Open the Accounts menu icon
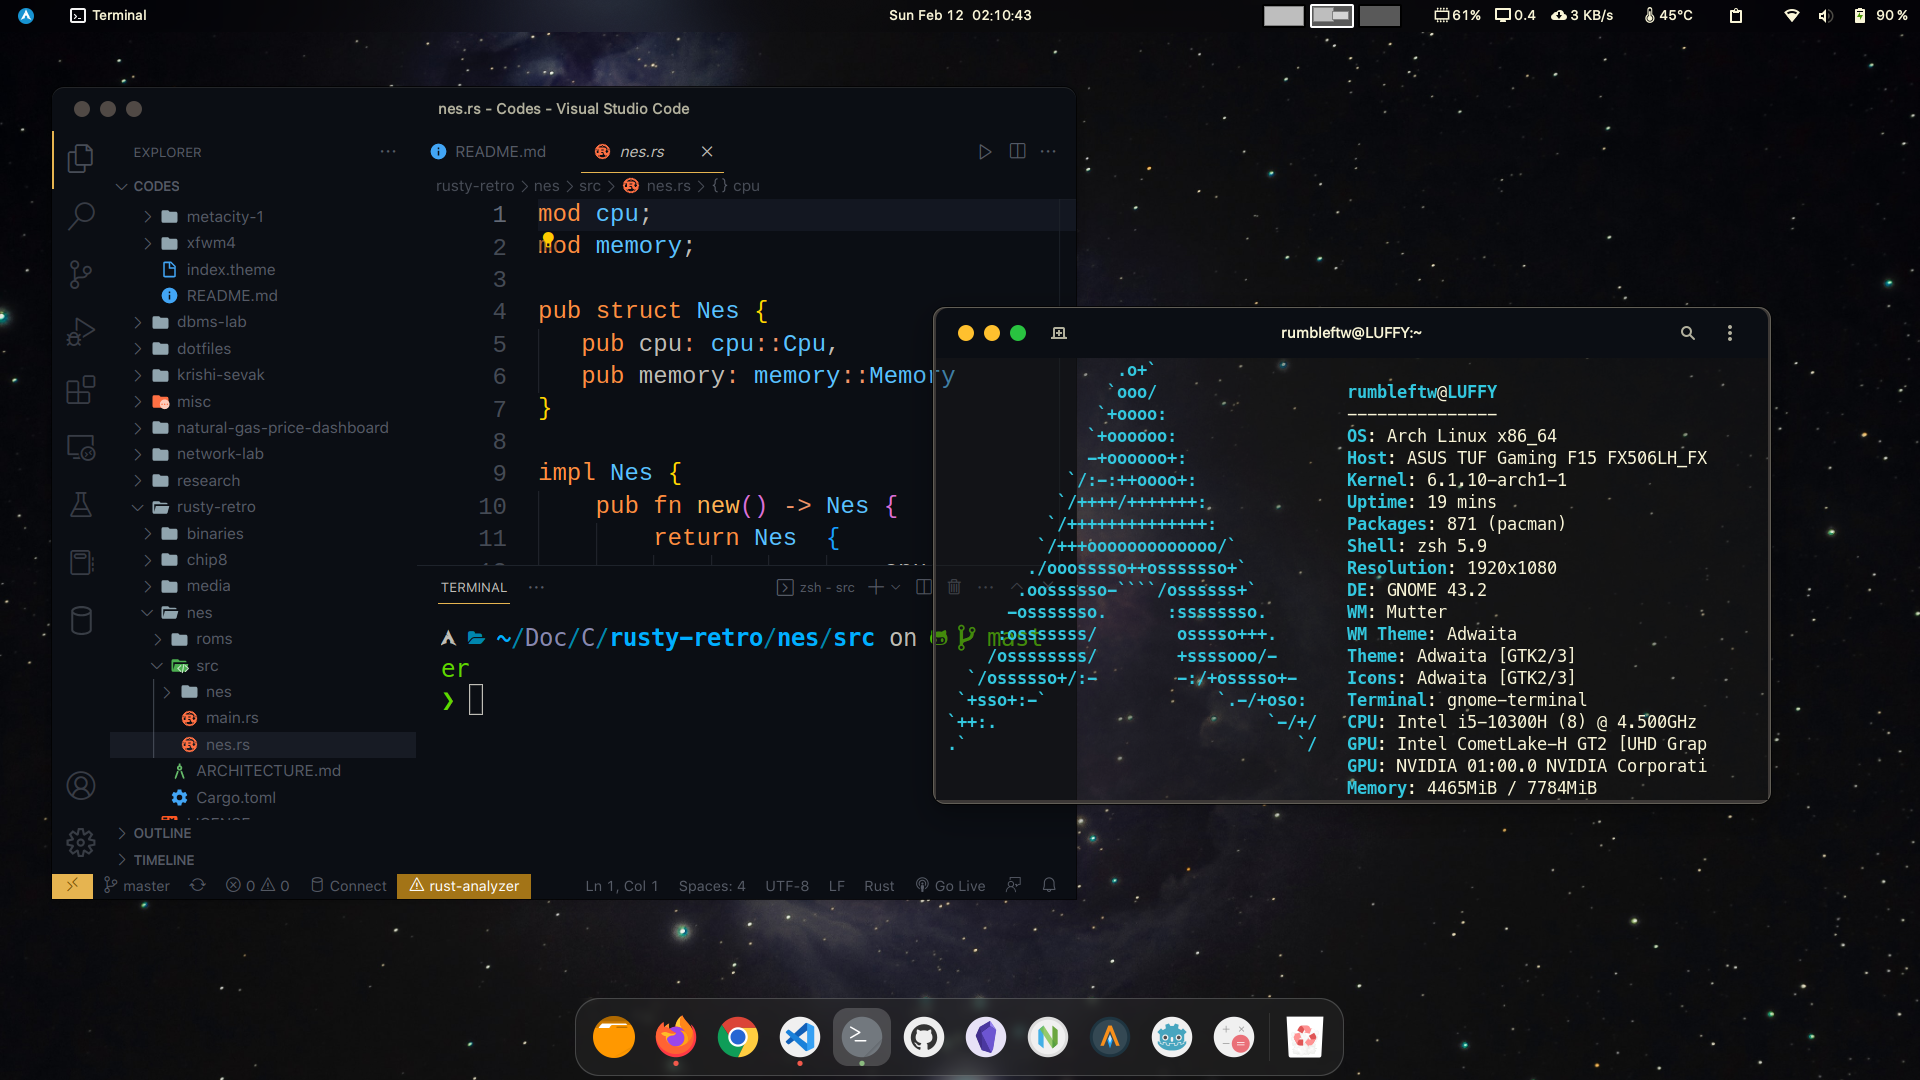The width and height of the screenshot is (1920, 1080). click(x=81, y=786)
